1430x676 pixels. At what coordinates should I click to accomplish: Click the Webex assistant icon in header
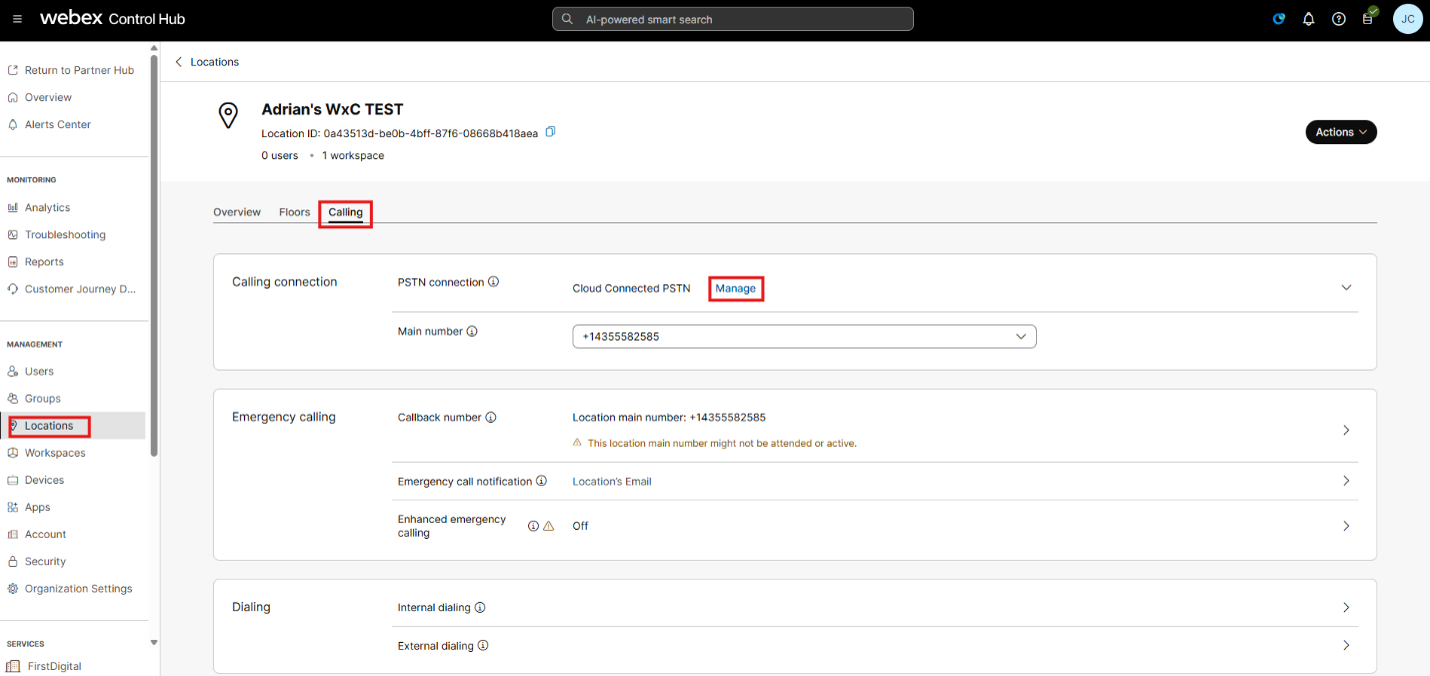pyautogui.click(x=1279, y=19)
